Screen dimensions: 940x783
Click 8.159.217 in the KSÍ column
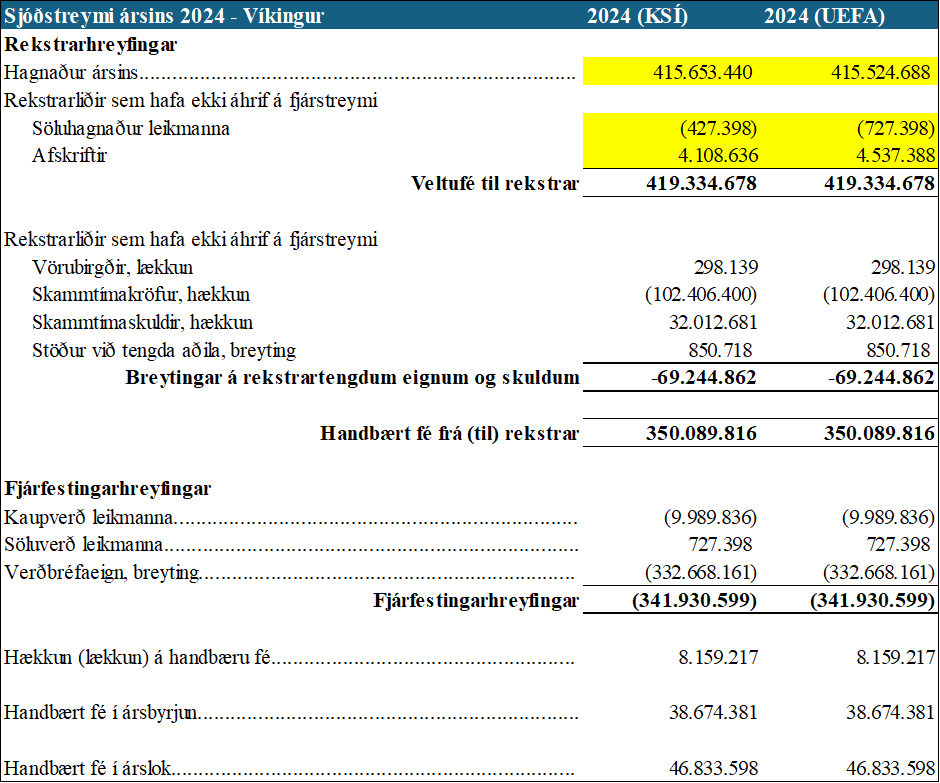pos(718,658)
